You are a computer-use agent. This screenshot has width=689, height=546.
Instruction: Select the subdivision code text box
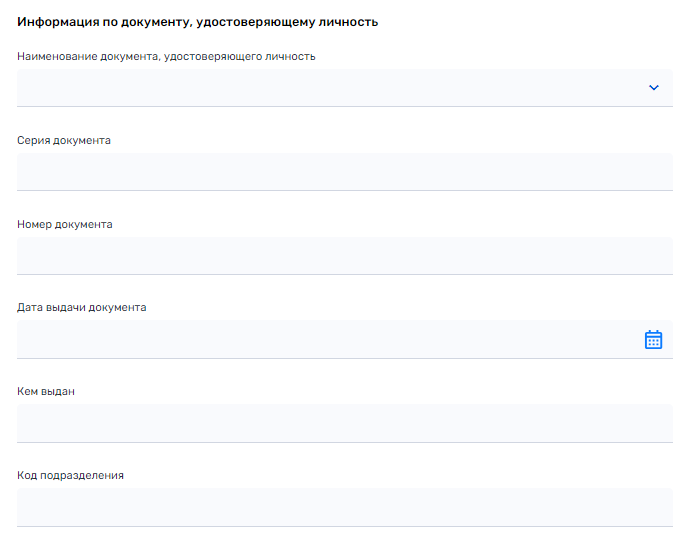[x=345, y=507]
